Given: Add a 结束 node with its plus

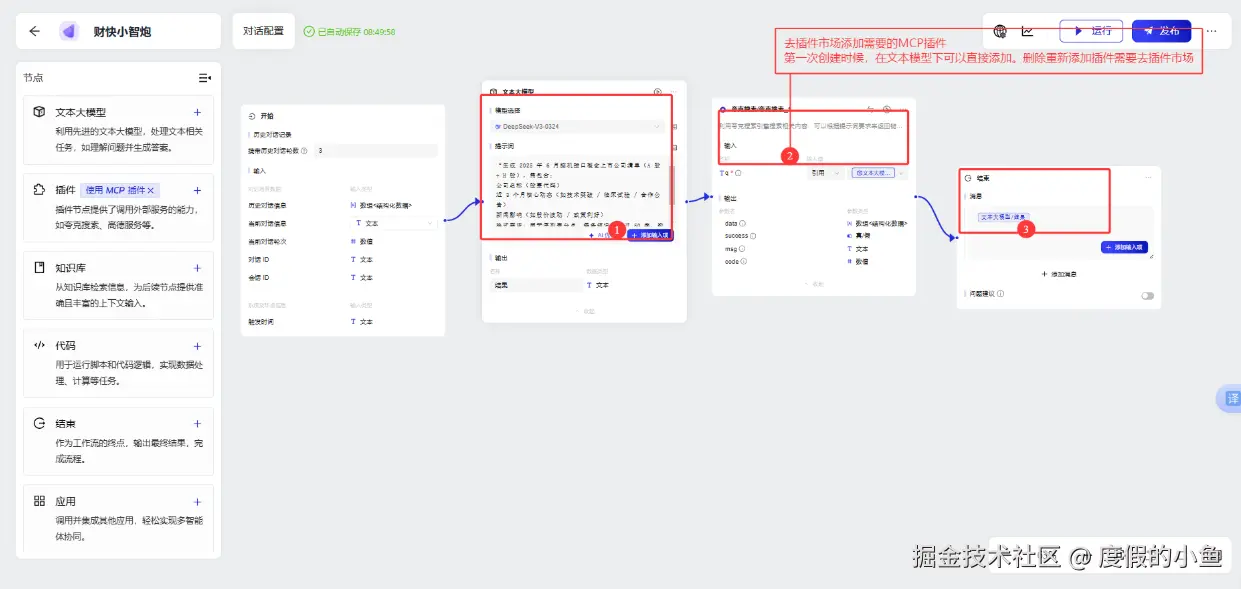Looking at the screenshot, I should (197, 423).
